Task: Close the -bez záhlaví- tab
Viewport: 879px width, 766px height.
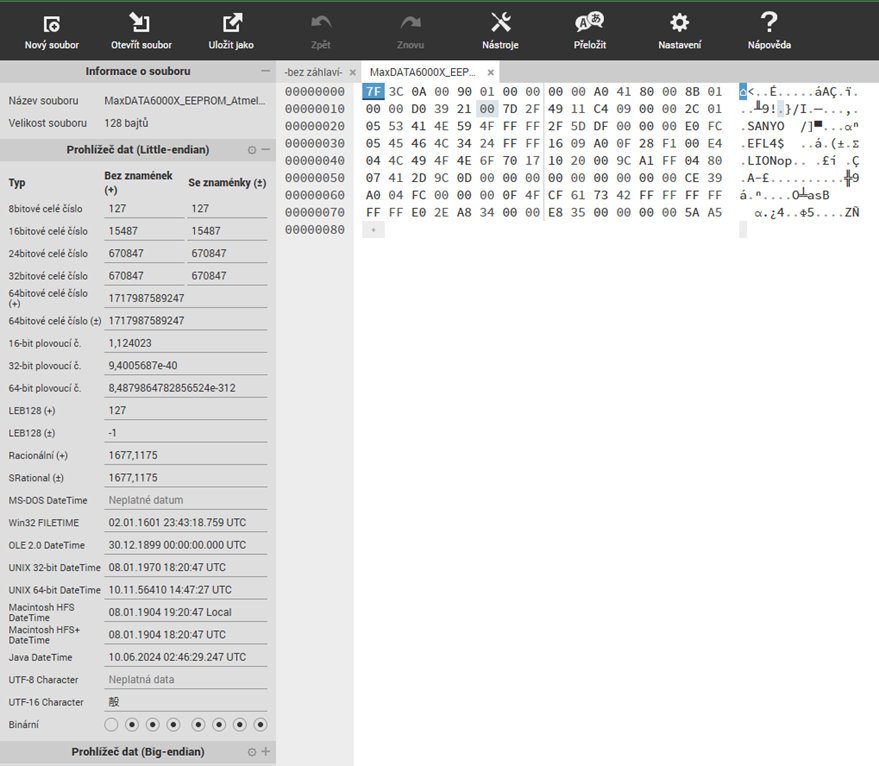Action: pyautogui.click(x=353, y=72)
